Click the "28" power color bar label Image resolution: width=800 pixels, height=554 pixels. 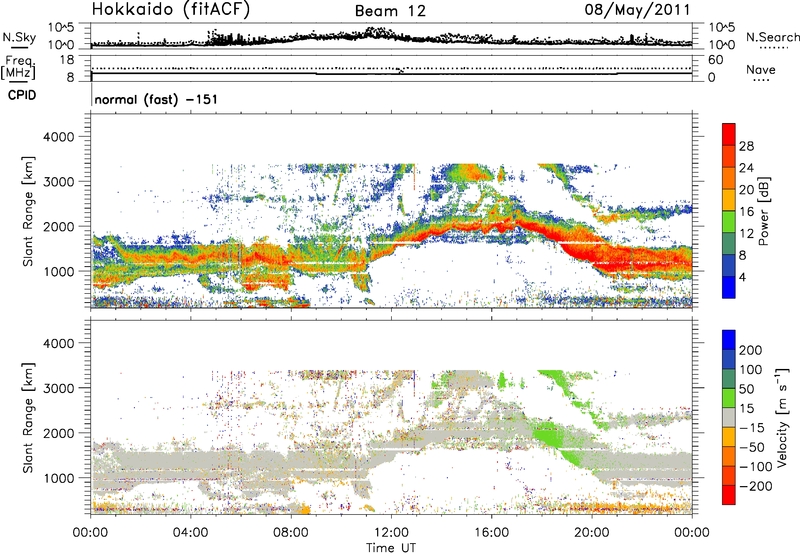tap(746, 146)
